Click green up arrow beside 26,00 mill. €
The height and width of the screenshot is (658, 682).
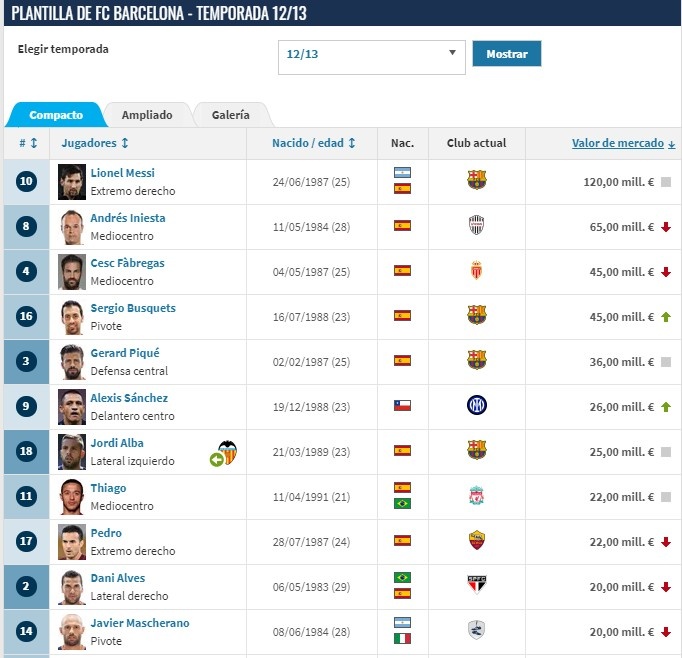tap(666, 407)
